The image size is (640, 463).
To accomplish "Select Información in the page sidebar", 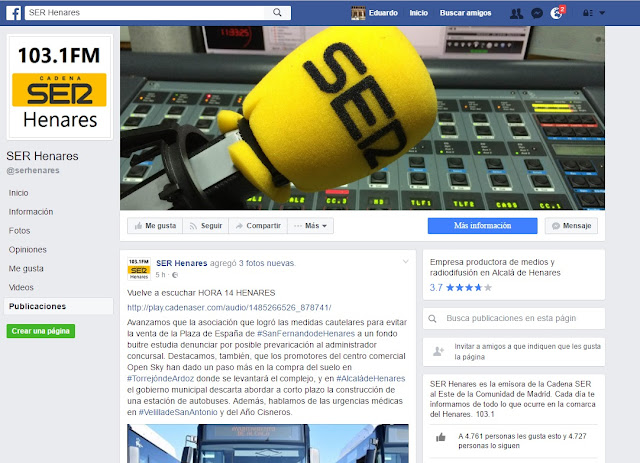I will tap(31, 211).
